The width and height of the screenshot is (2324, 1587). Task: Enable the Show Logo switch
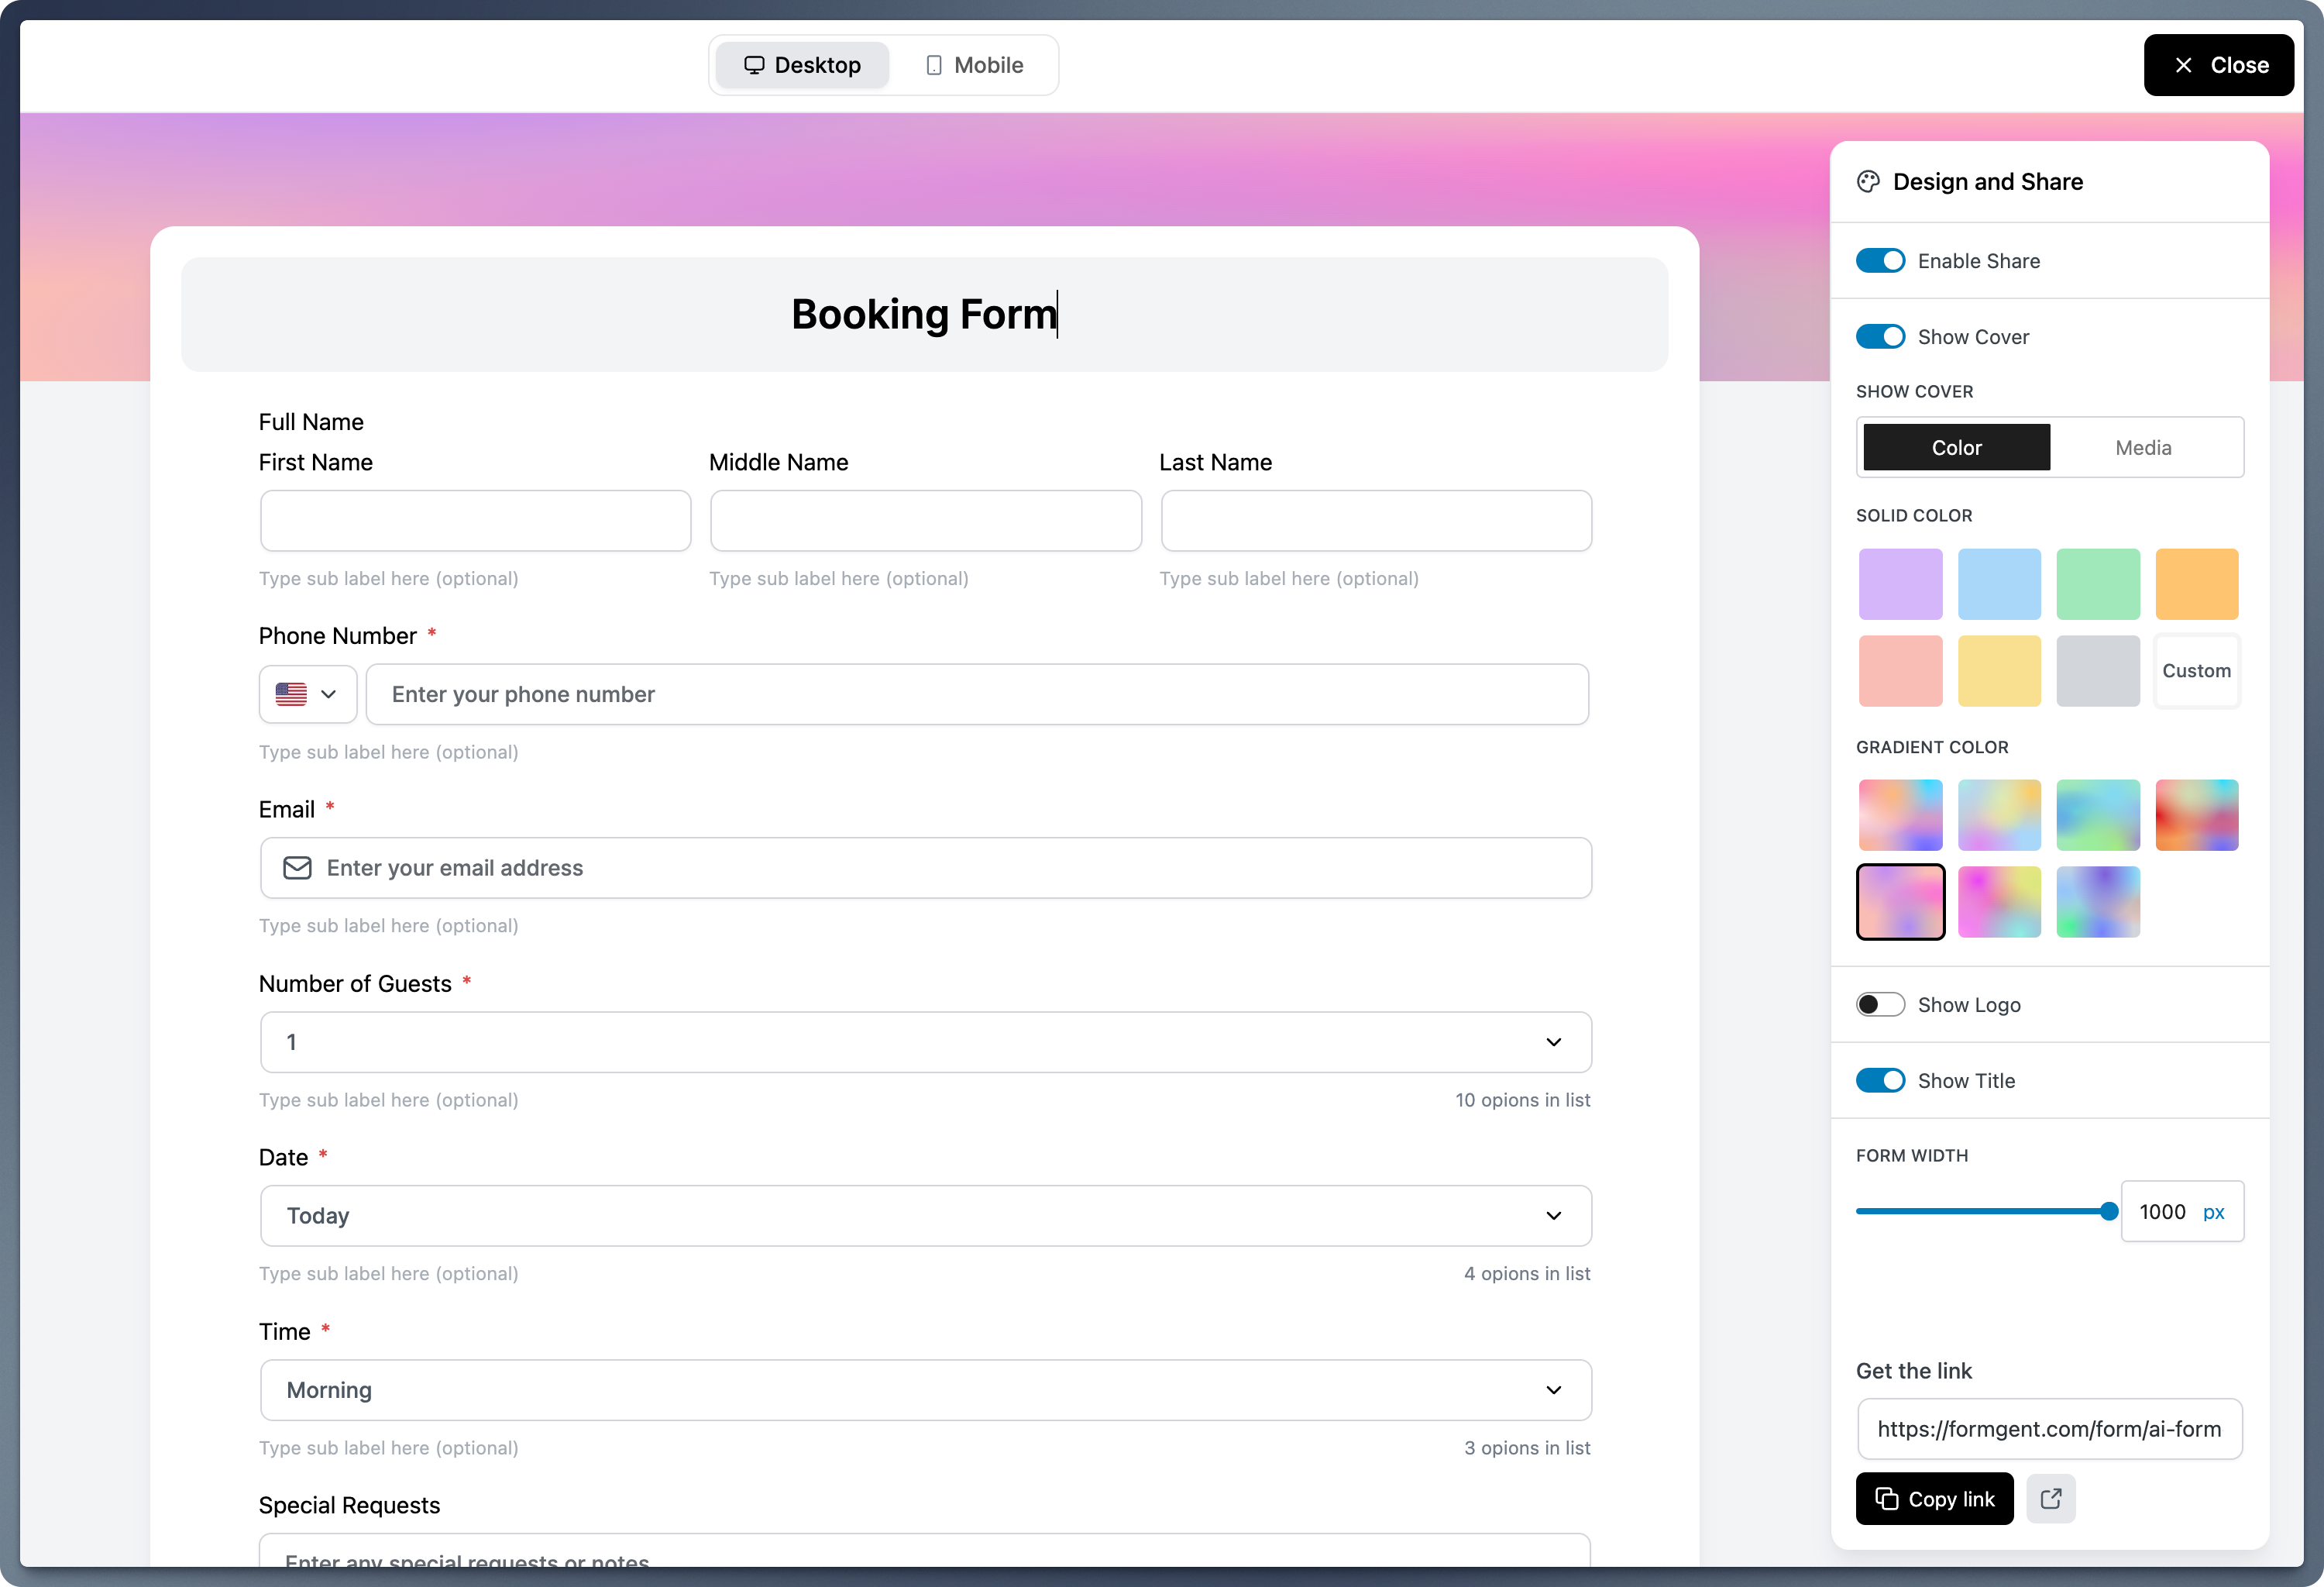1880,1005
